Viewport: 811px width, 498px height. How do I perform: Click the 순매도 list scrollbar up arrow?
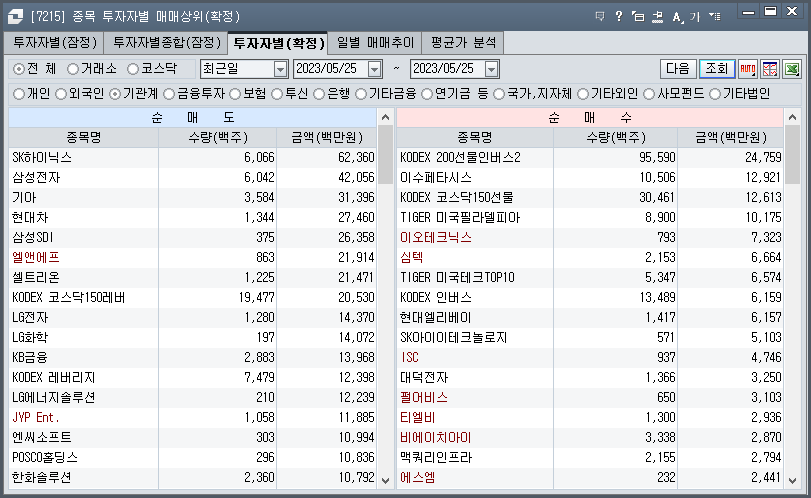click(385, 117)
